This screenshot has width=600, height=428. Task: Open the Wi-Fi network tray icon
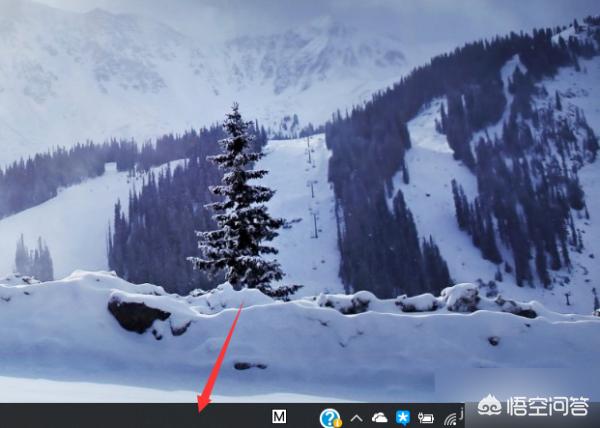point(450,418)
